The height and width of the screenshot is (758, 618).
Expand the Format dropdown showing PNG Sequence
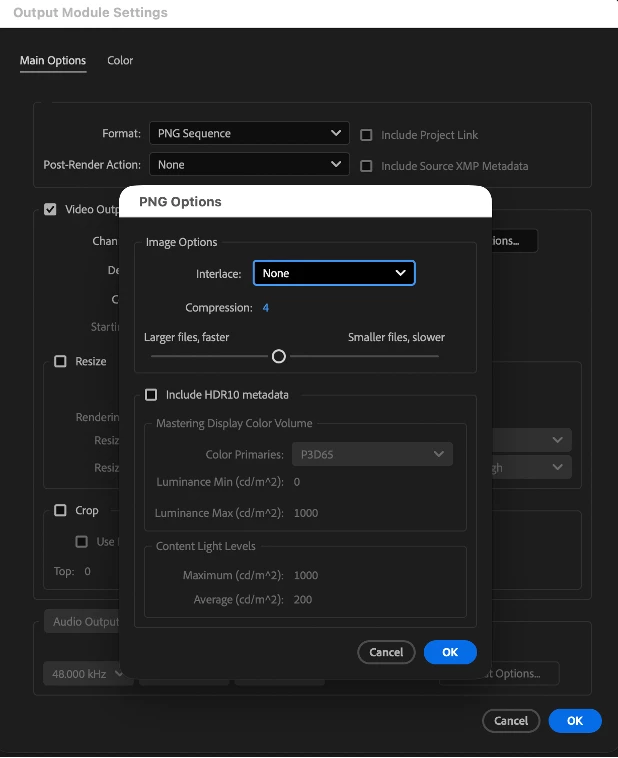click(249, 133)
